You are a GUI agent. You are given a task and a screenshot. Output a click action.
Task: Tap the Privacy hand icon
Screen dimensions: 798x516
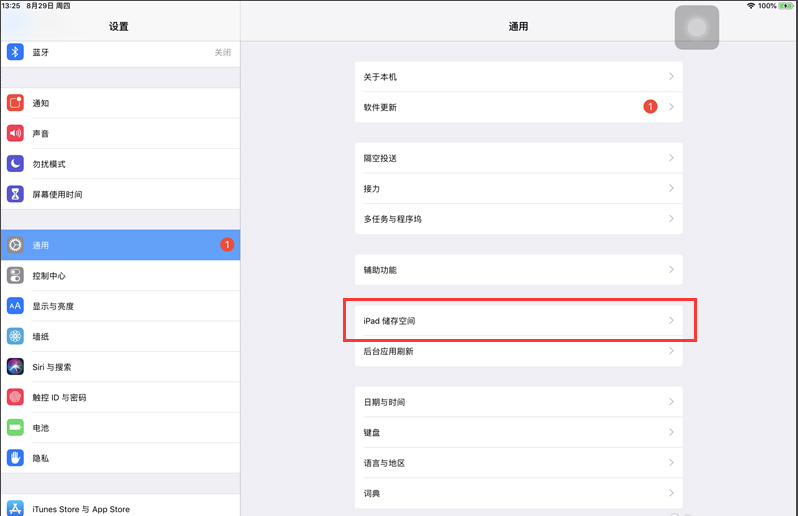click(x=15, y=458)
